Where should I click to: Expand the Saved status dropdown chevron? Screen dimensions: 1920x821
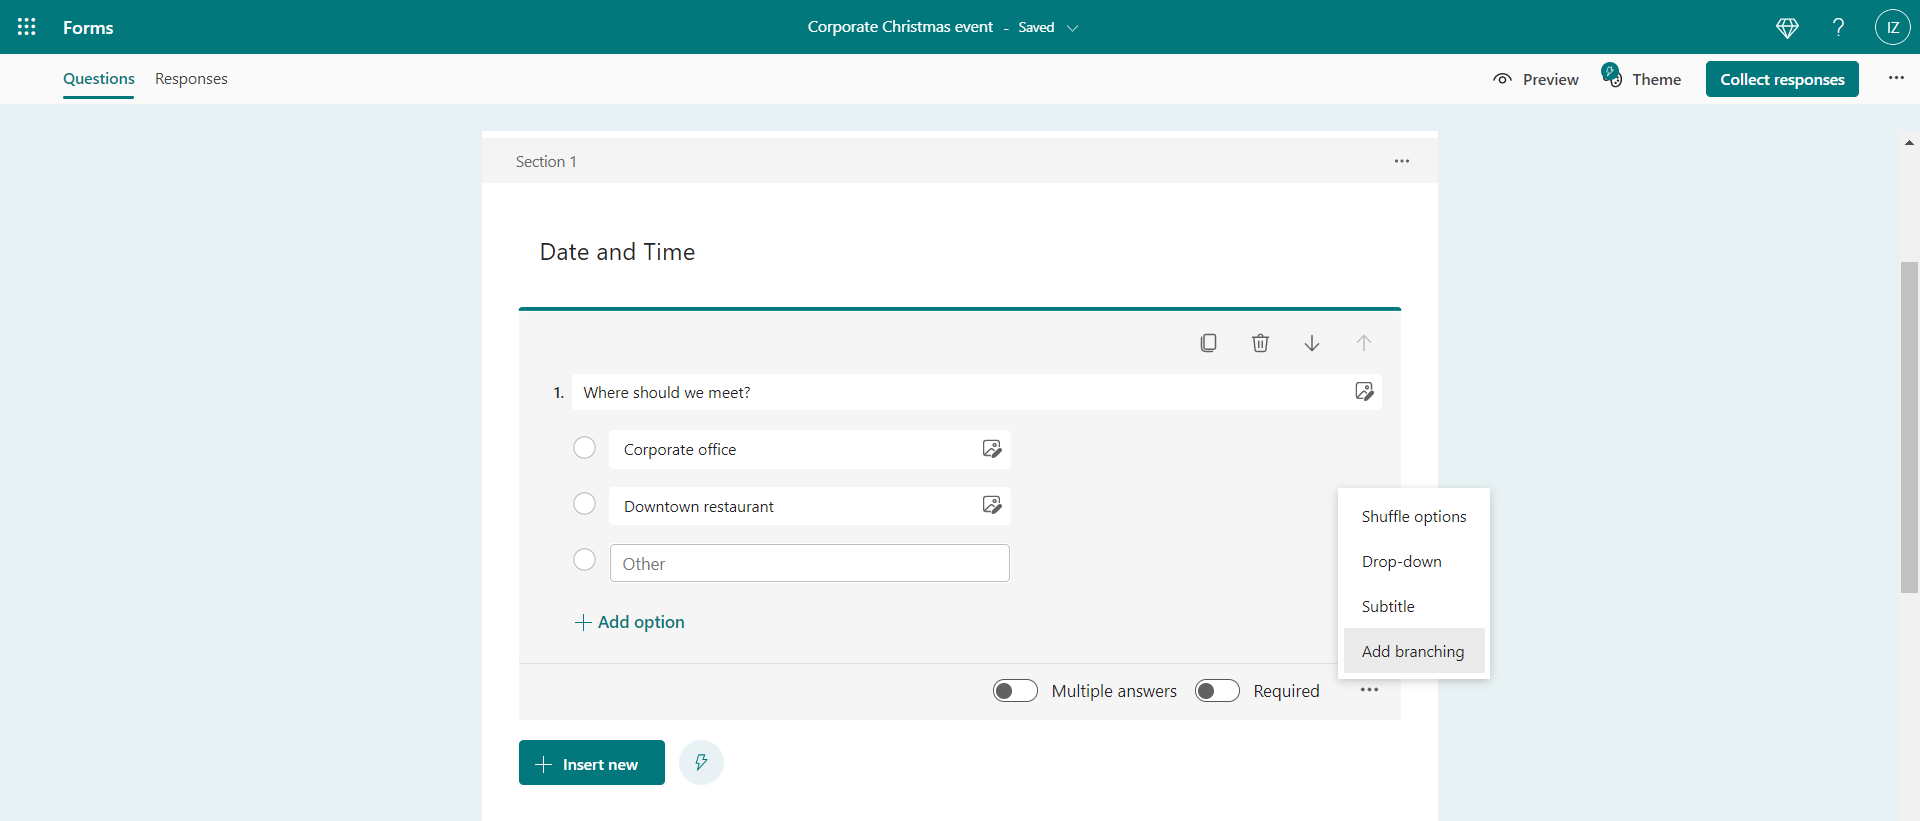pos(1072,28)
